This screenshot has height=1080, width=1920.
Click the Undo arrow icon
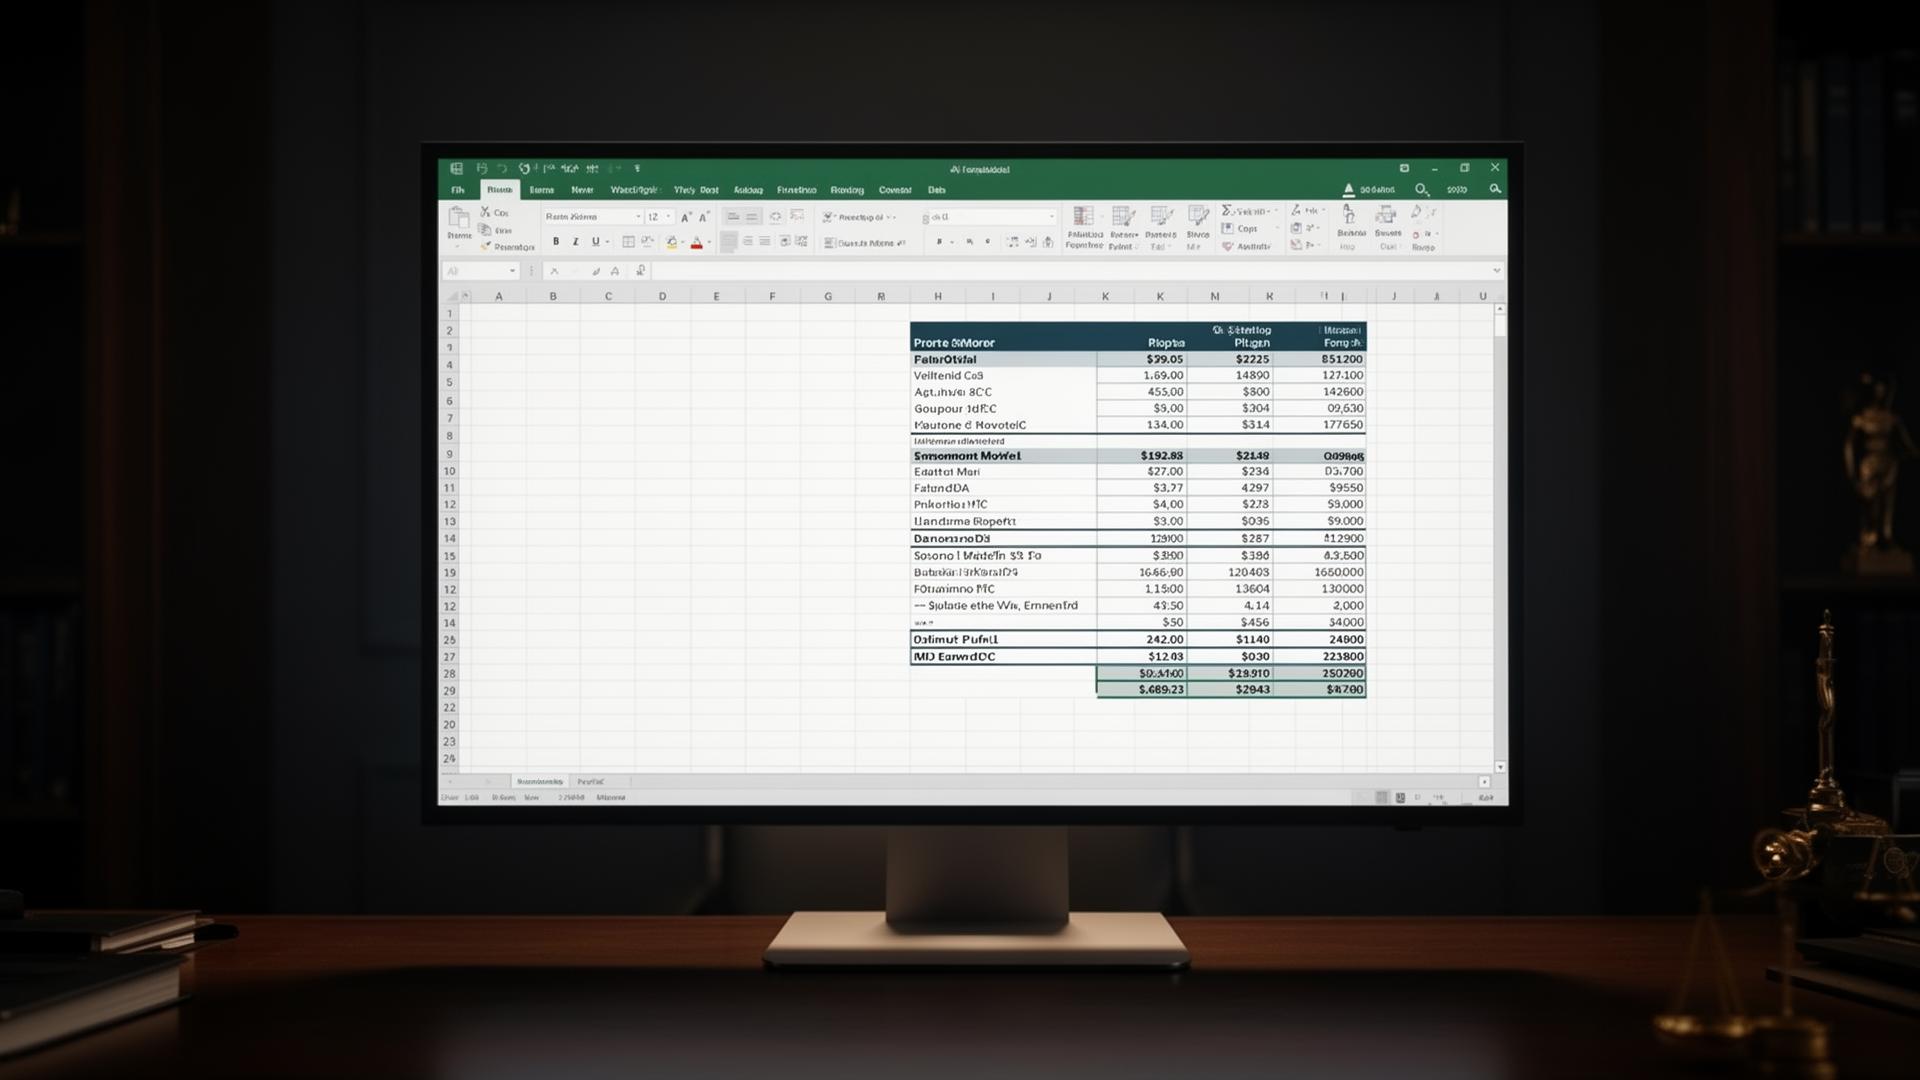coord(502,169)
